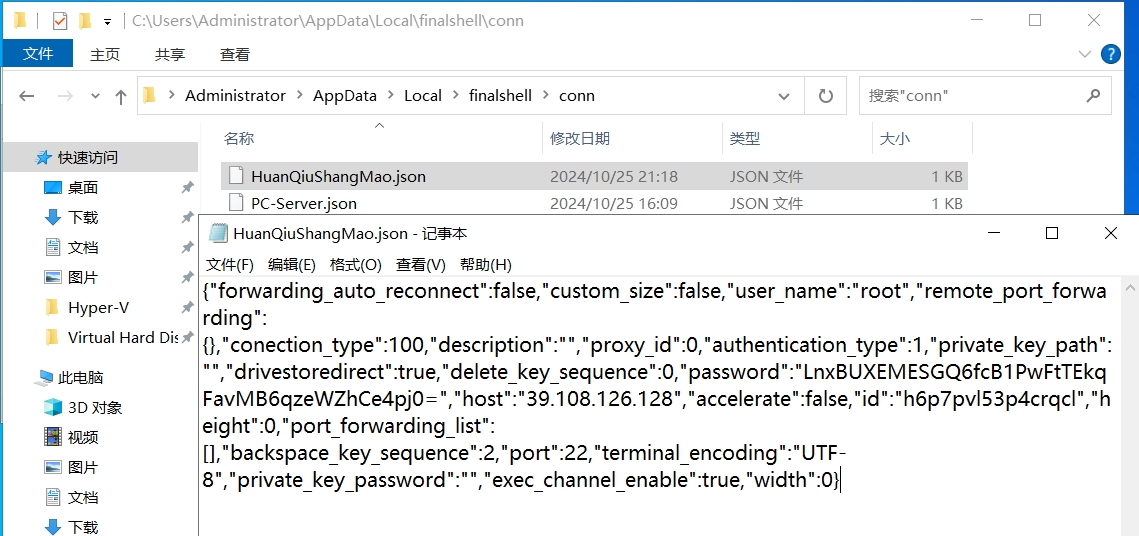
Task: Open the Hyper-V folder in sidebar
Action: (x=99, y=308)
